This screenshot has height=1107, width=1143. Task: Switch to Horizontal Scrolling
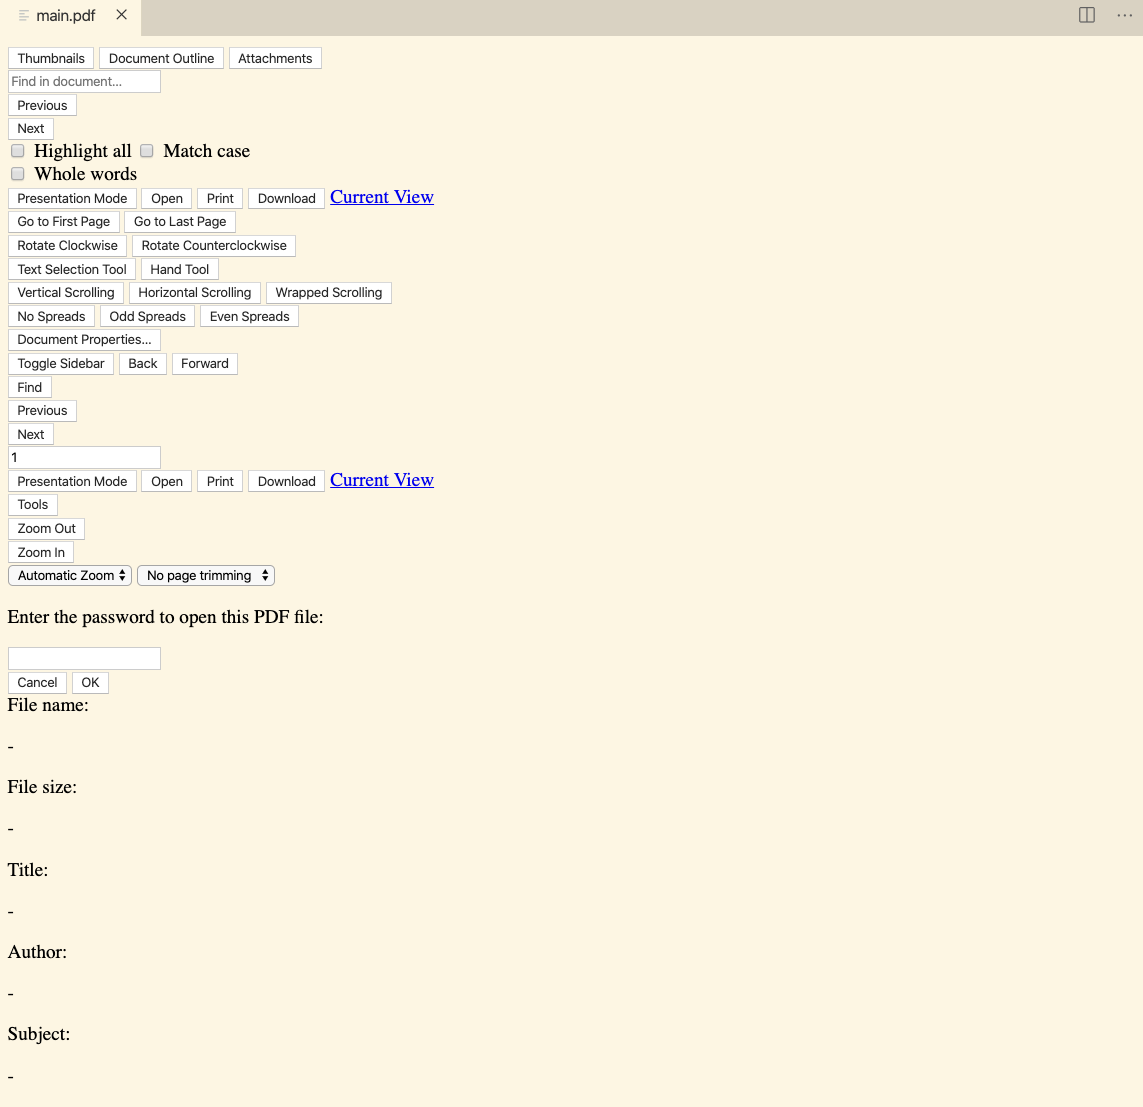195,292
